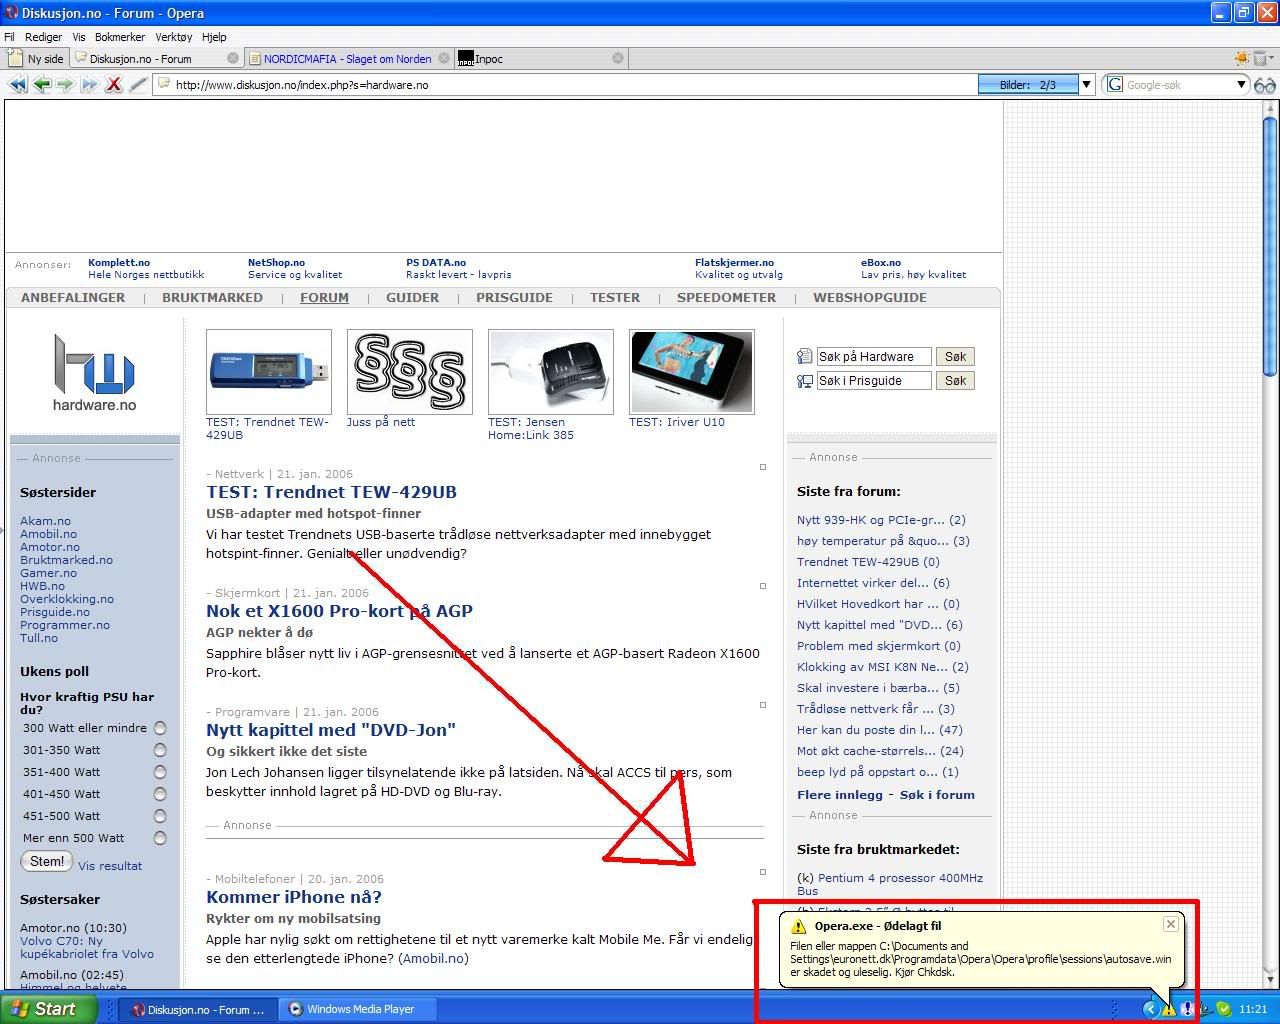The height and width of the screenshot is (1024, 1280).
Task: Click the Søk på Hardware field icon
Action: point(804,356)
